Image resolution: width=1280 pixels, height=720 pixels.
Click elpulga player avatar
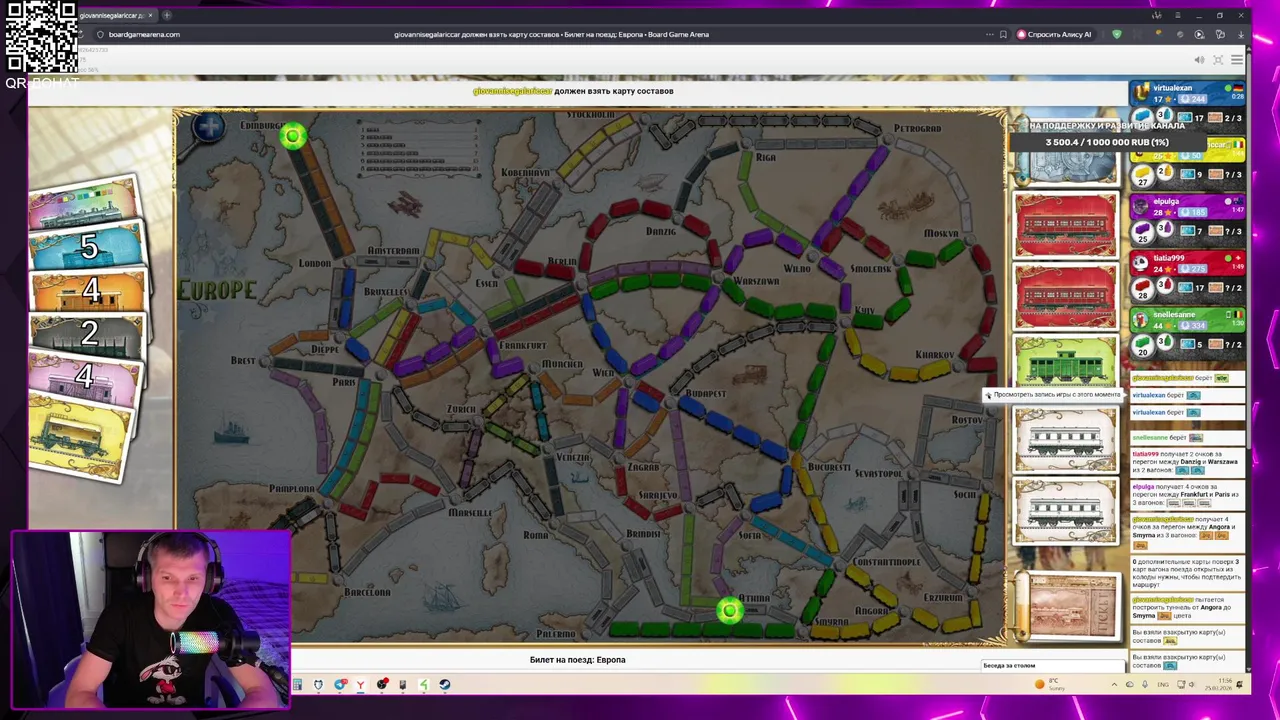coord(1141,206)
